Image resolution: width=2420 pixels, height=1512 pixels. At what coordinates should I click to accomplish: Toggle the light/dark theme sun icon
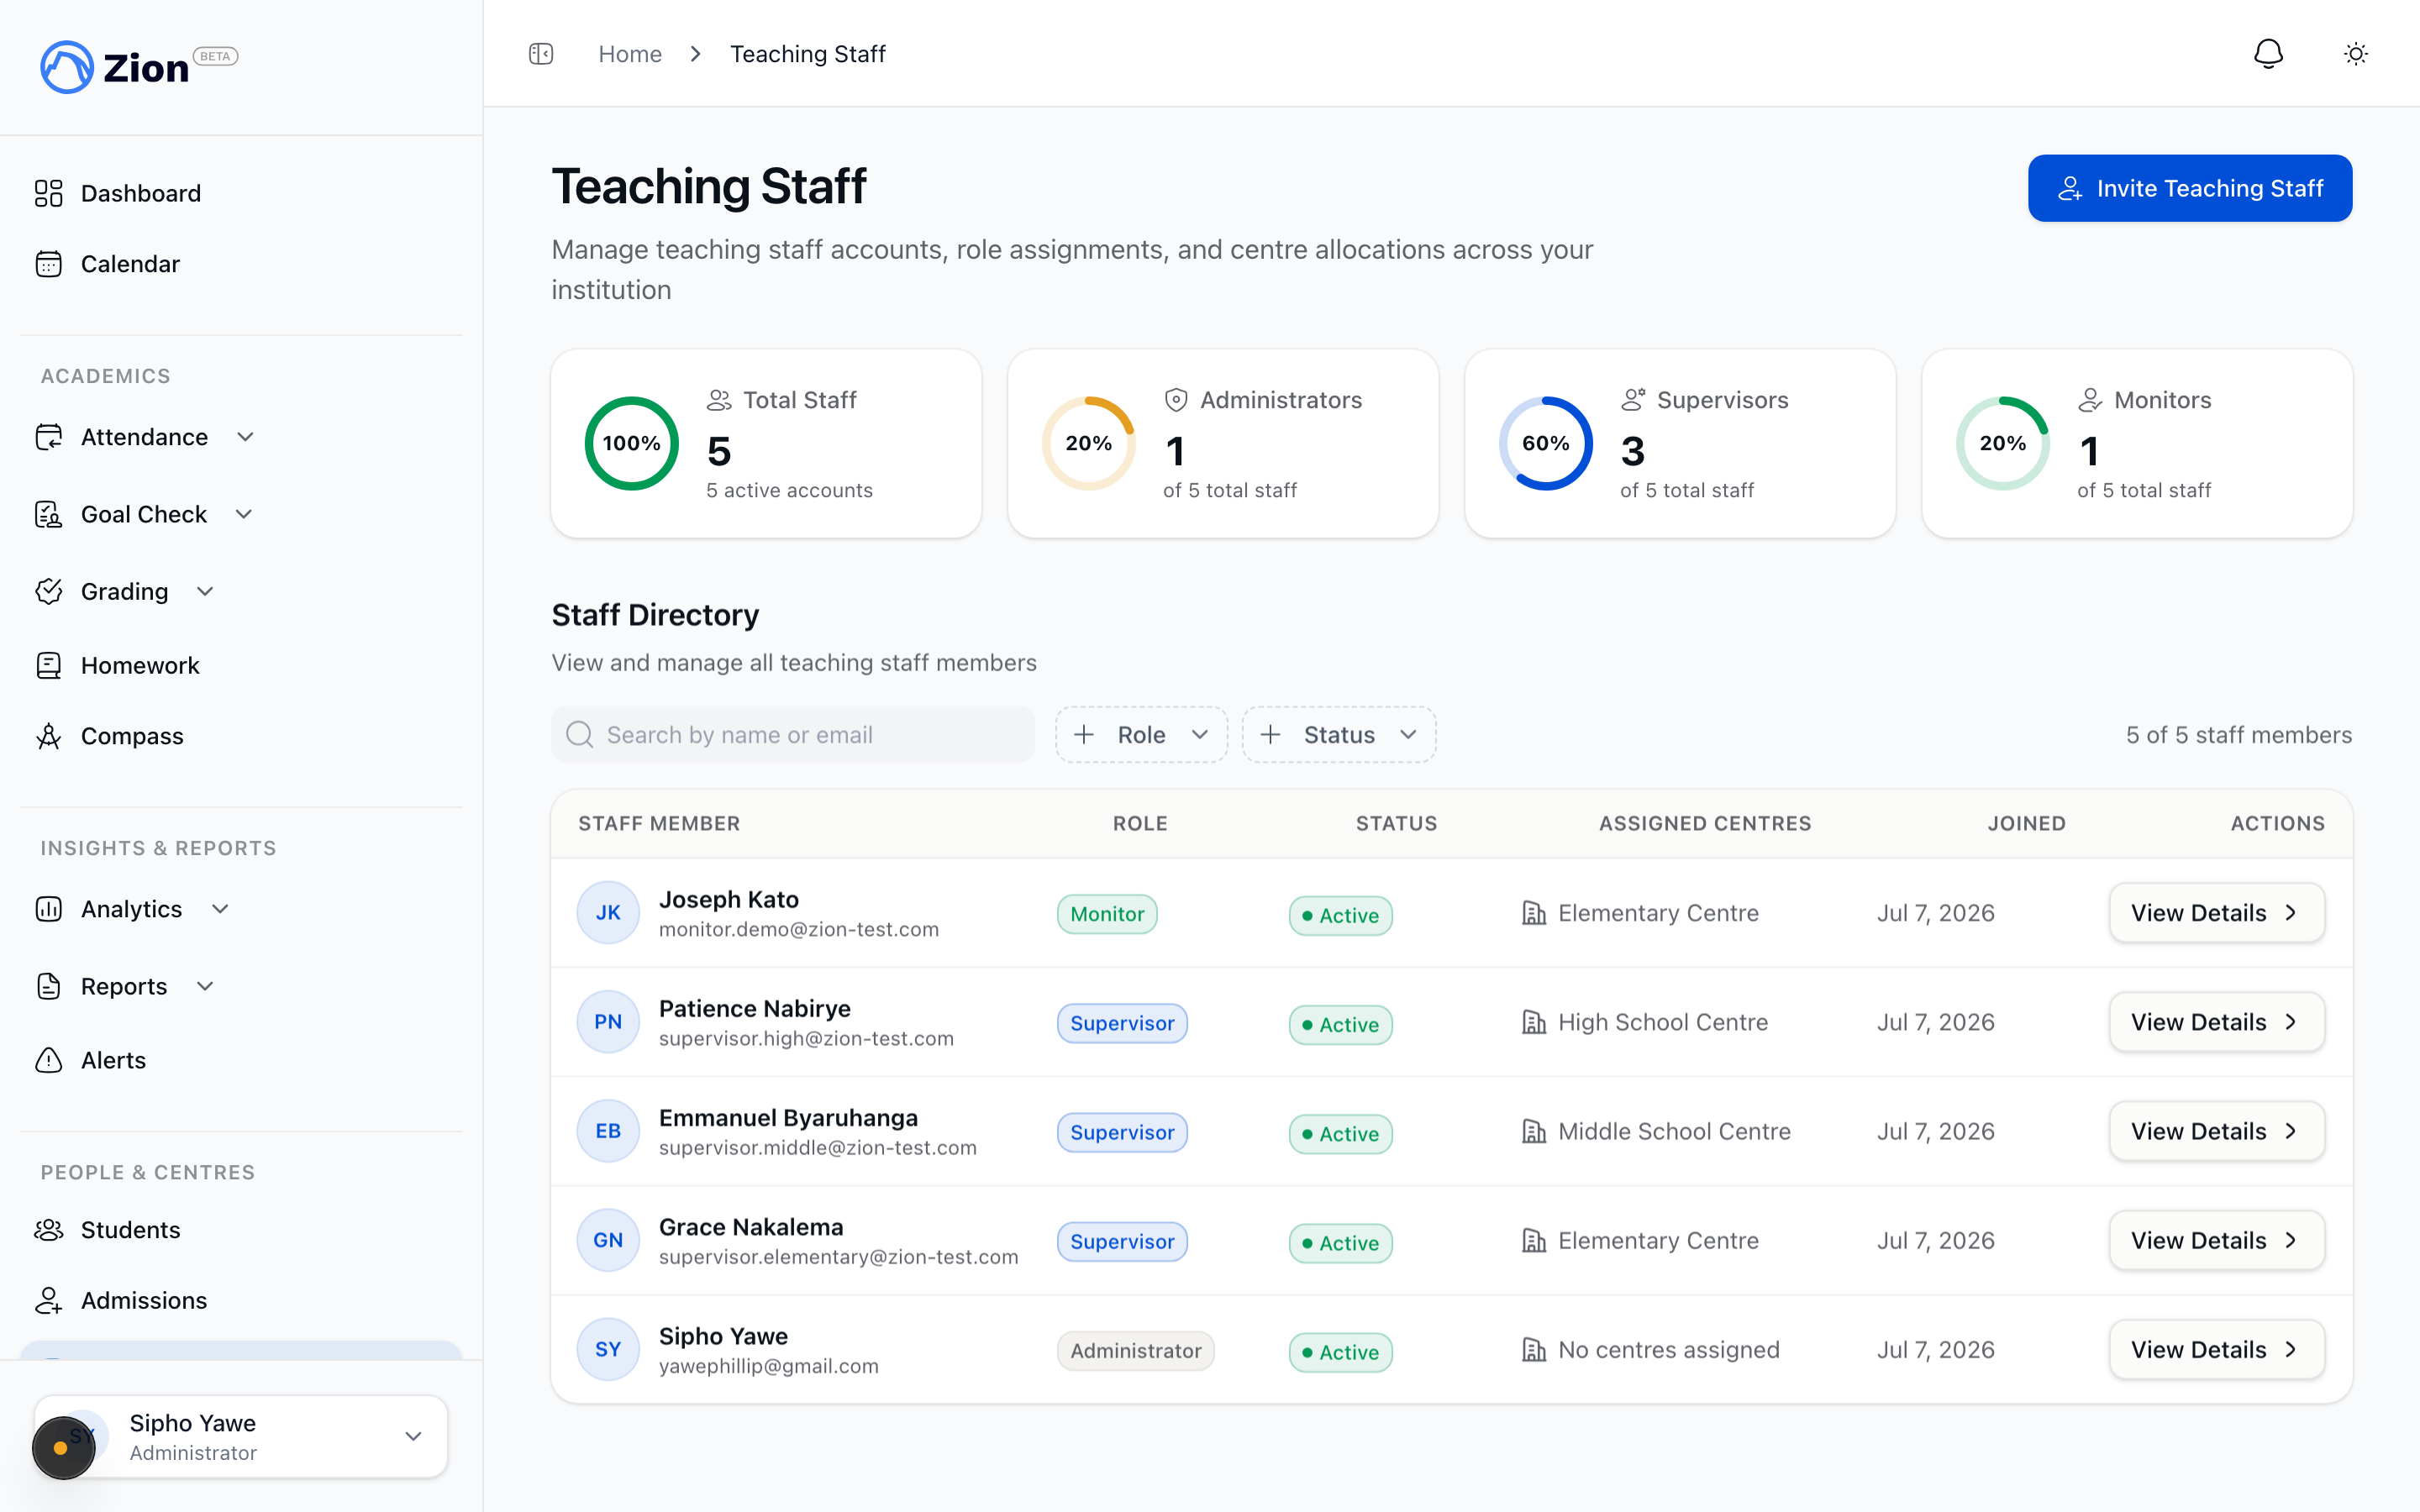2356,54
